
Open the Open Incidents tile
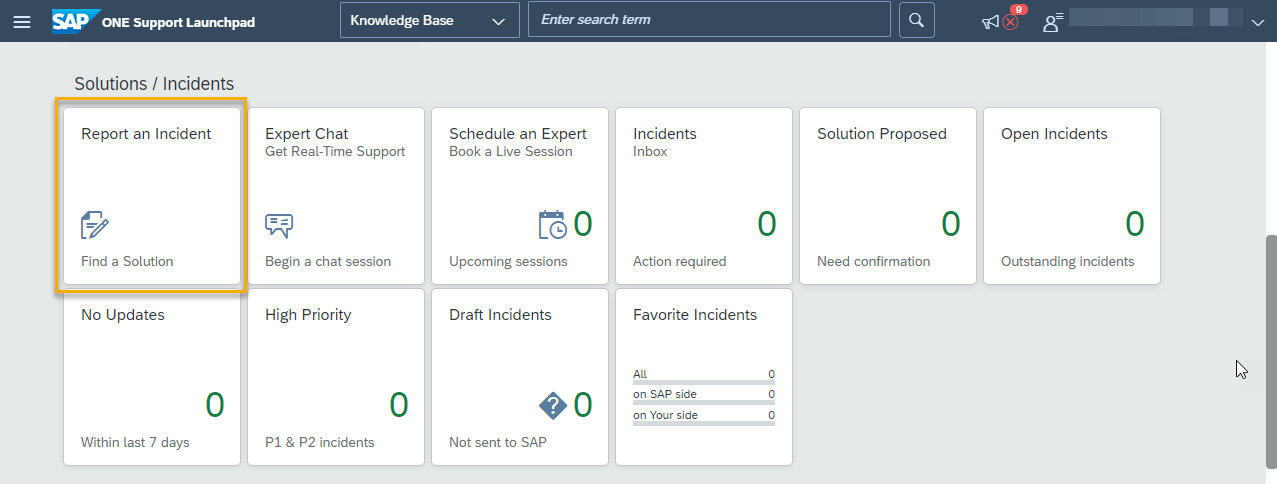pyautogui.click(x=1072, y=196)
